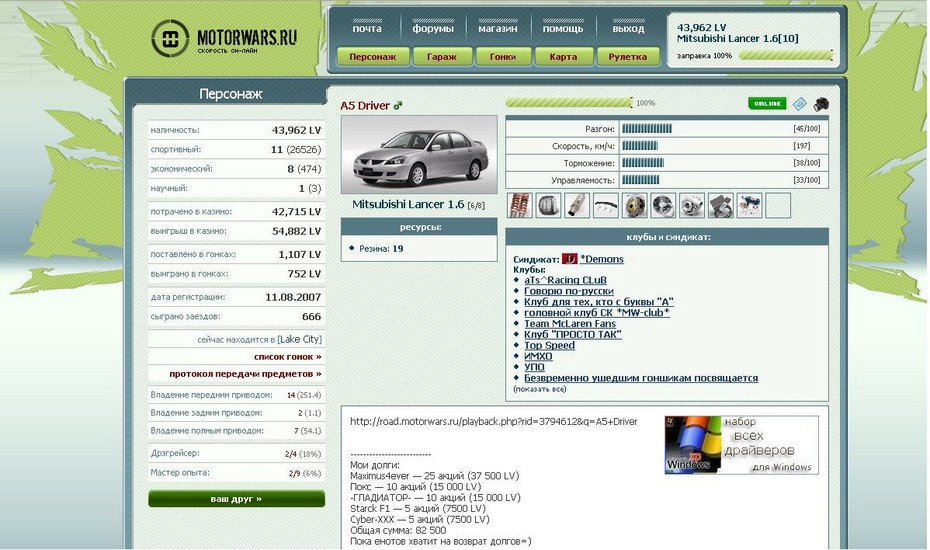Click the empty part slot
This screenshot has width=930, height=550.
[778, 205]
